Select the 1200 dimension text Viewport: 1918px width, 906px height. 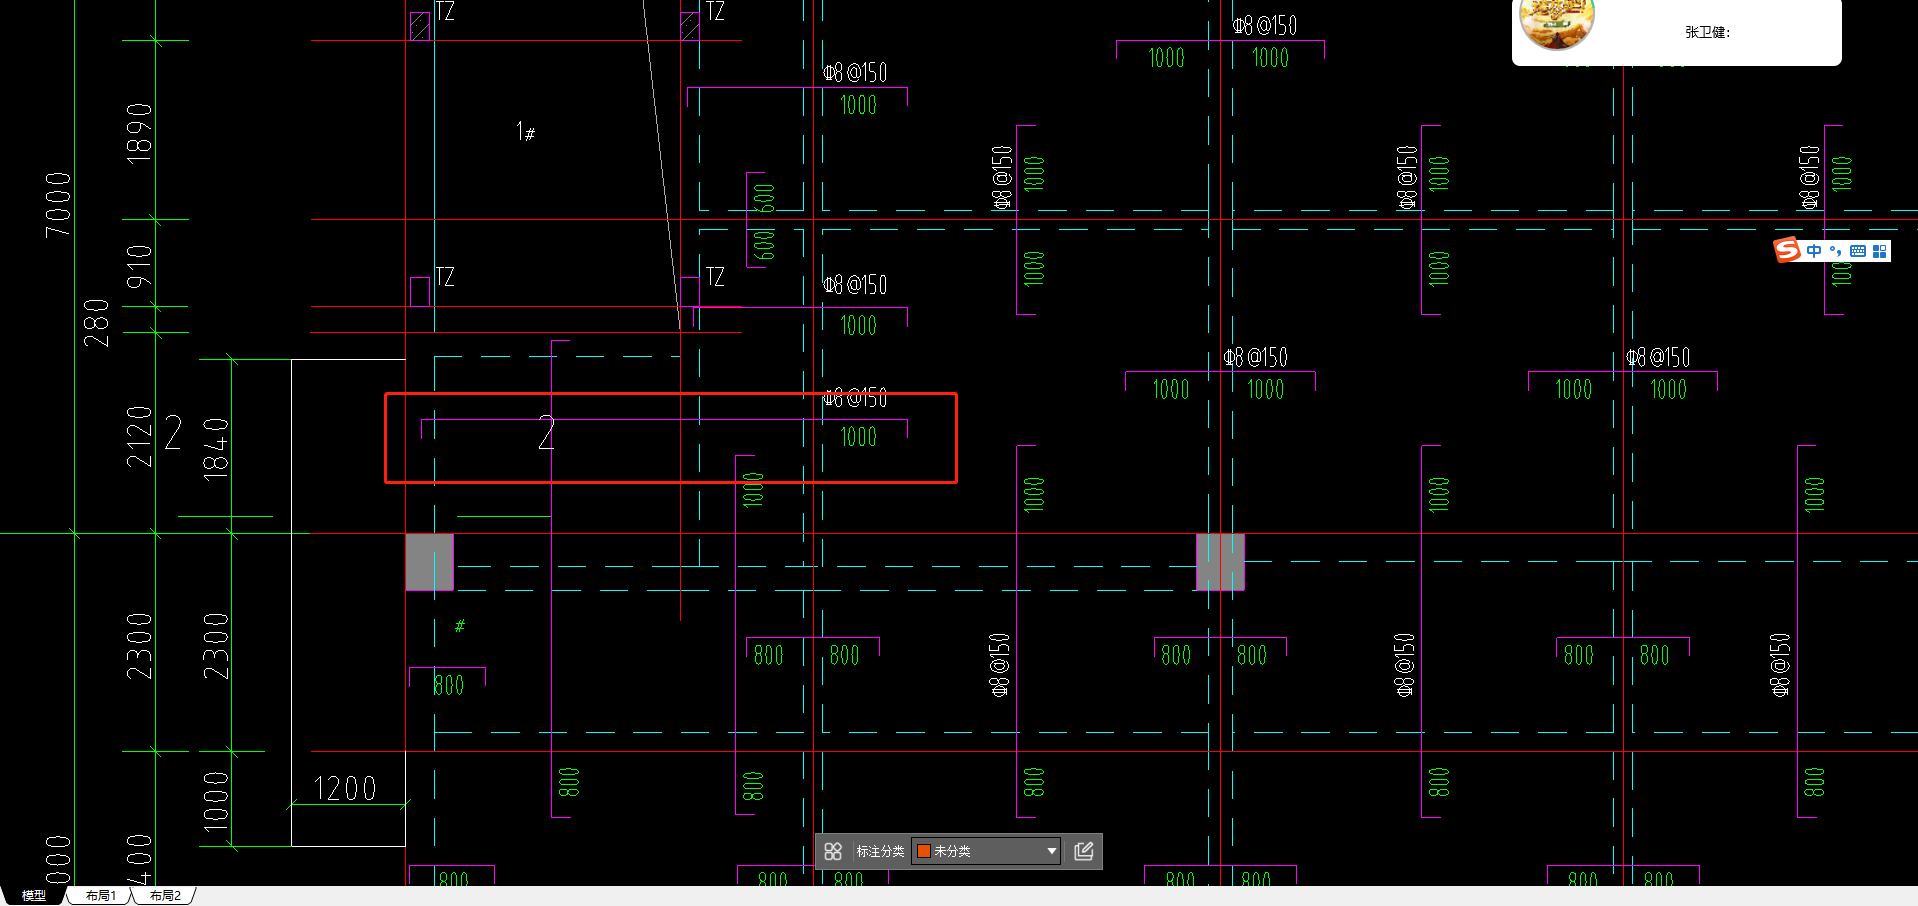[x=345, y=789]
